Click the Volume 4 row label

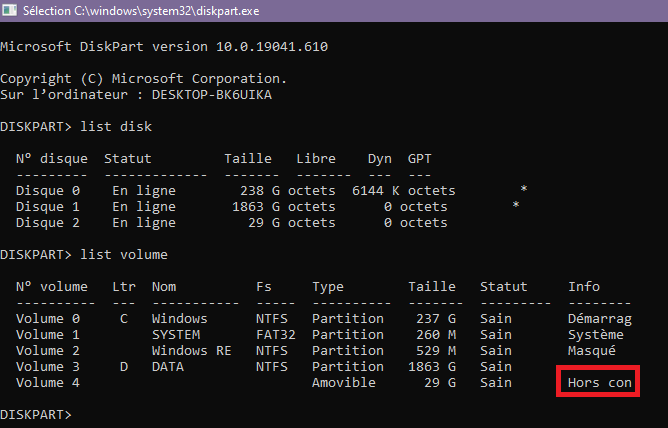(48, 383)
